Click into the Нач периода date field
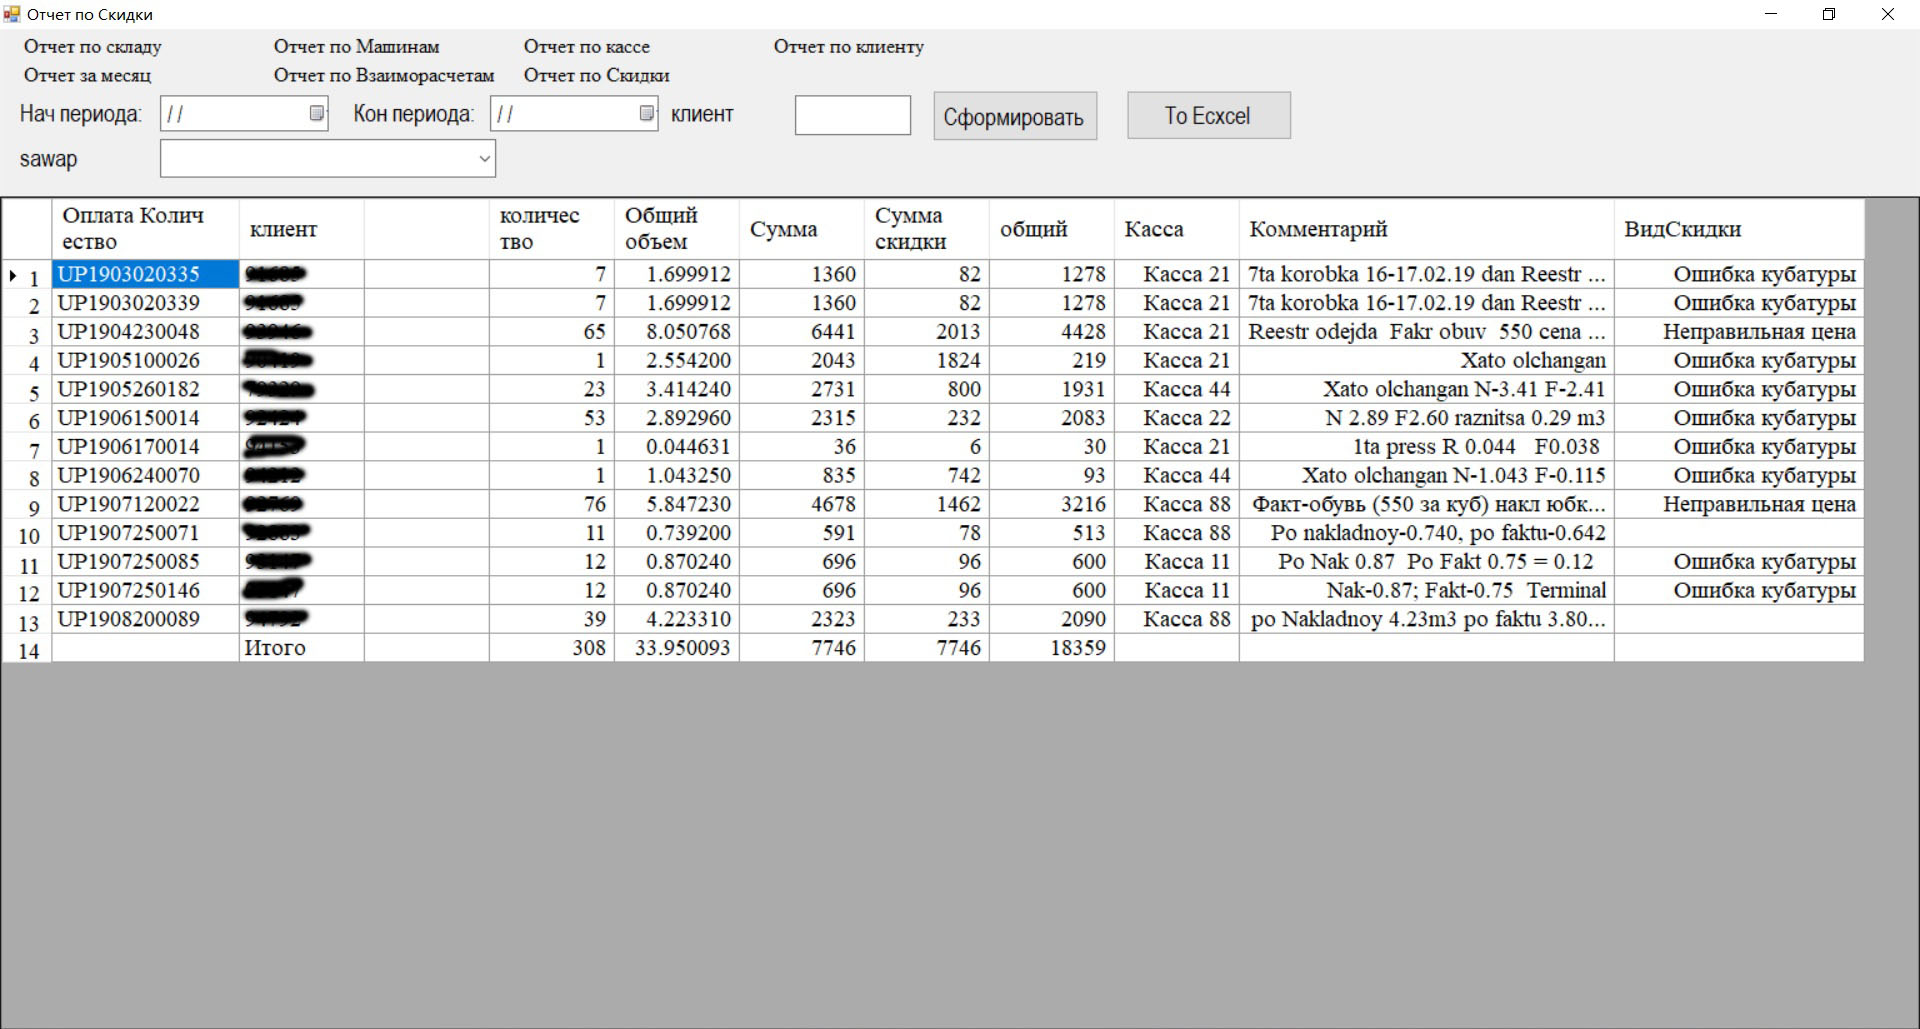This screenshot has width=1920, height=1029. point(234,114)
